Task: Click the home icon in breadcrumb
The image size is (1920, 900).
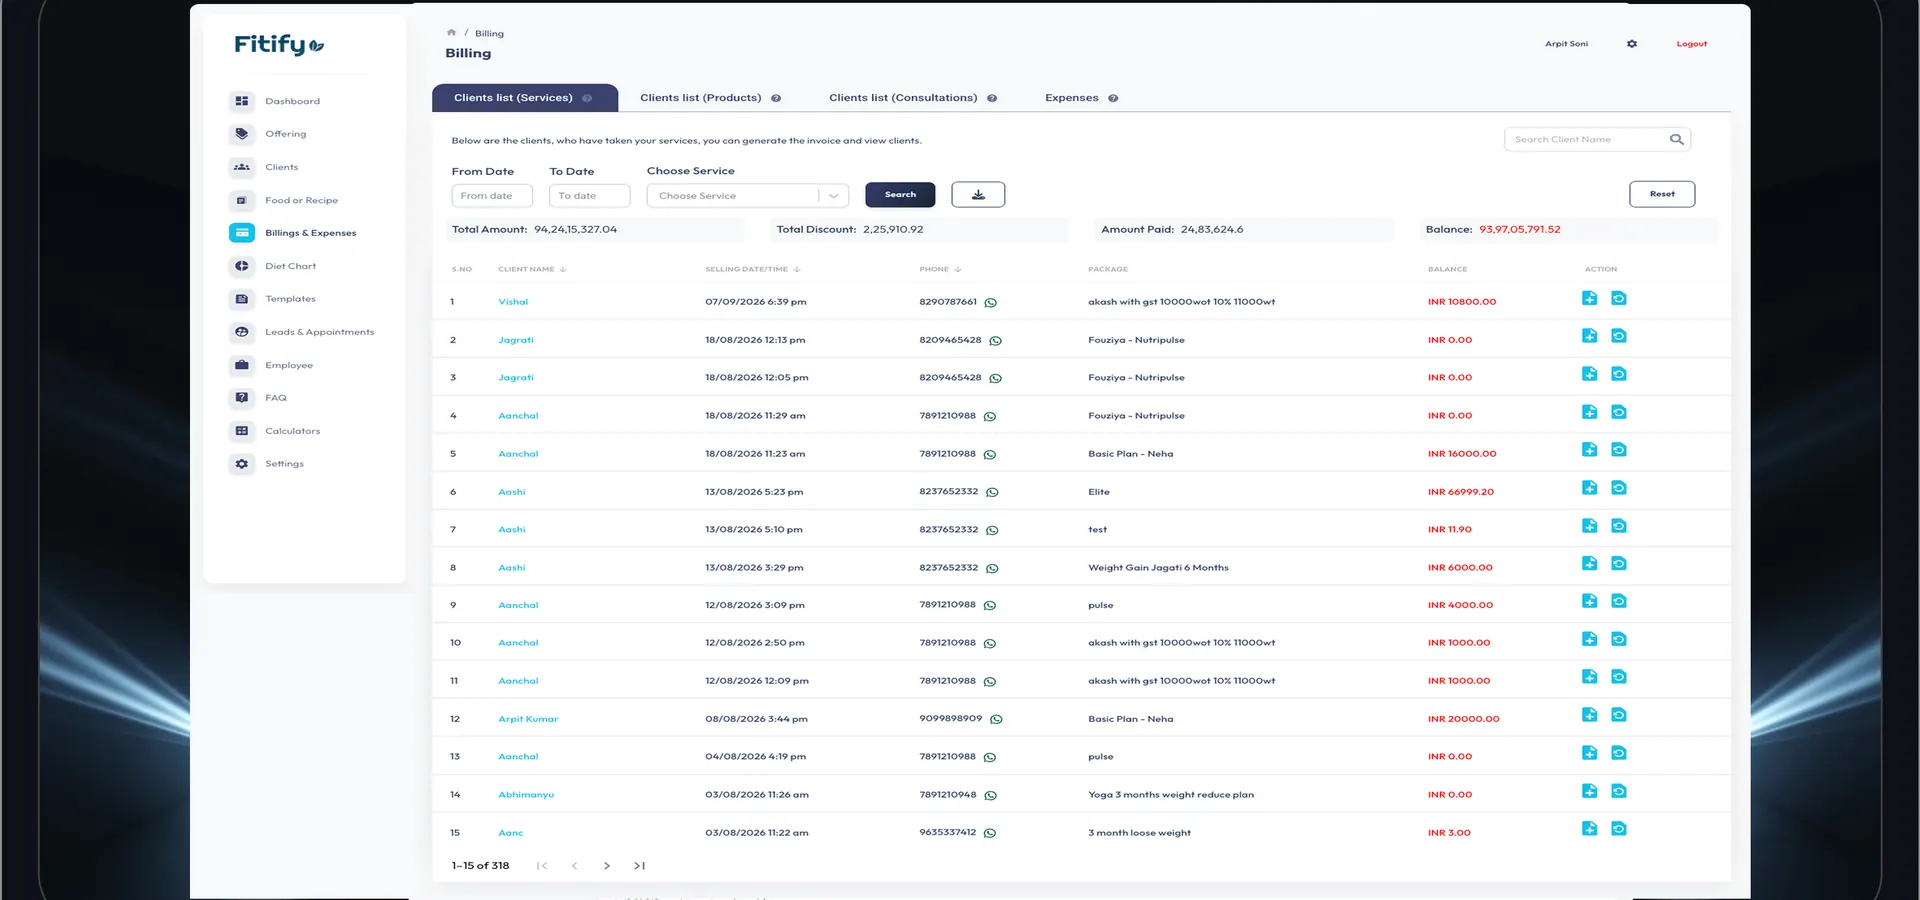Action: tap(451, 33)
